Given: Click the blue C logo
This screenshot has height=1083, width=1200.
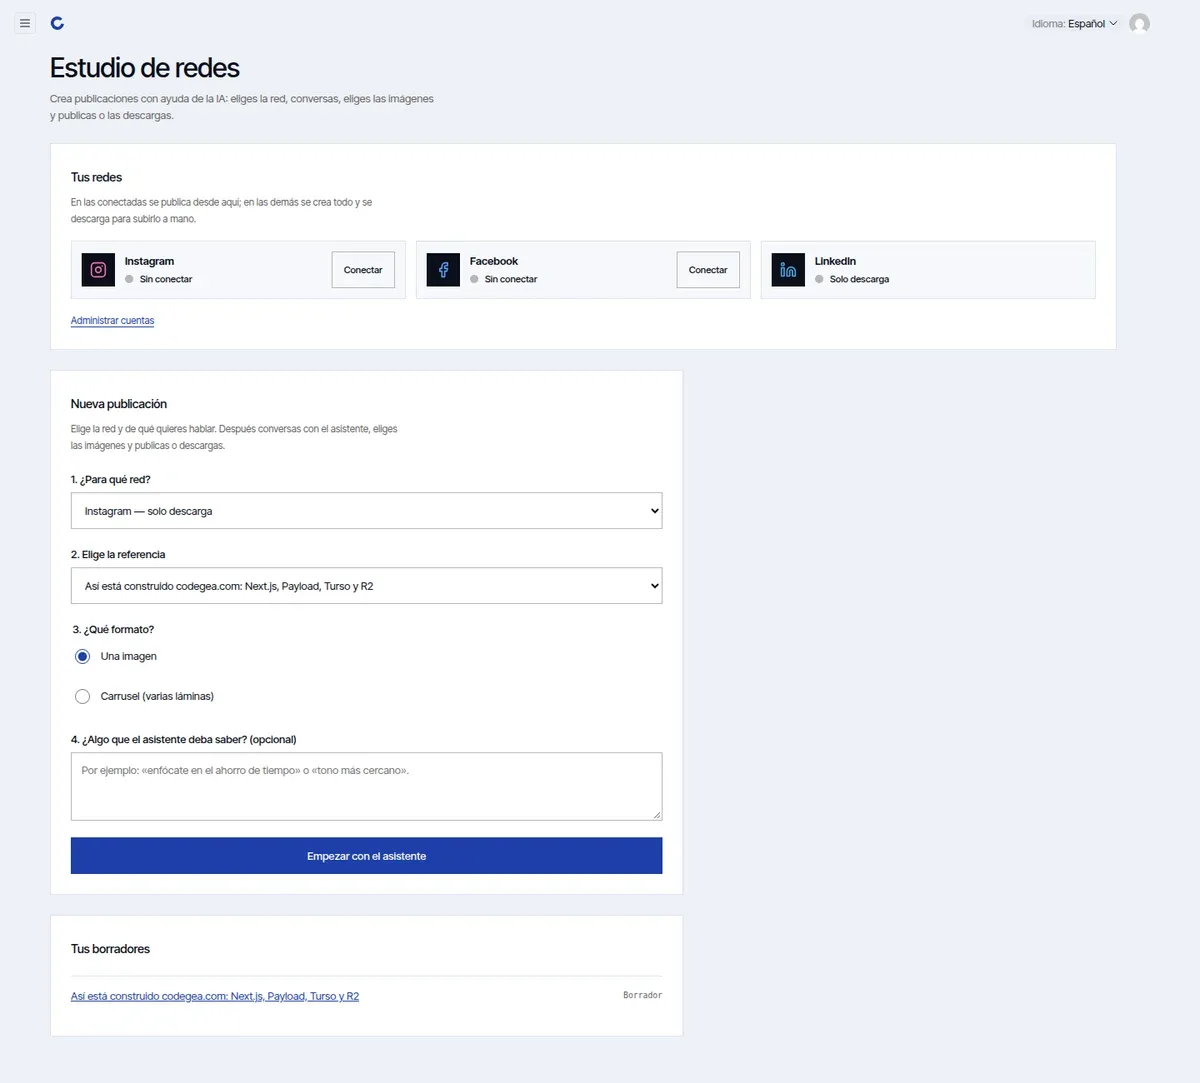Looking at the screenshot, I should tap(57, 23).
